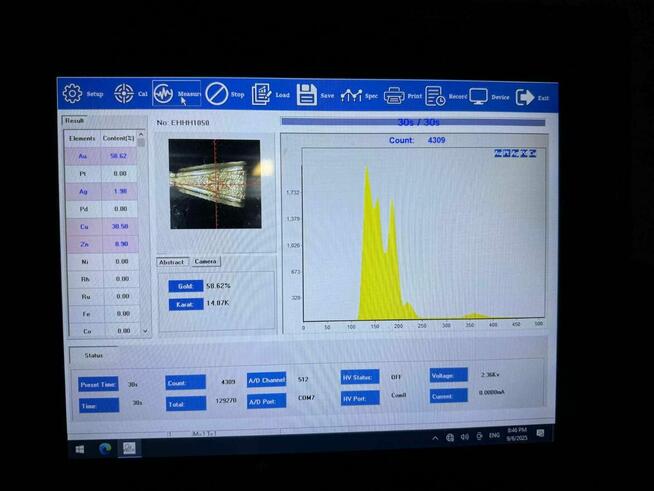This screenshot has height=491, width=654.
Task: Switch to the Abstract tab
Action: [x=172, y=261]
